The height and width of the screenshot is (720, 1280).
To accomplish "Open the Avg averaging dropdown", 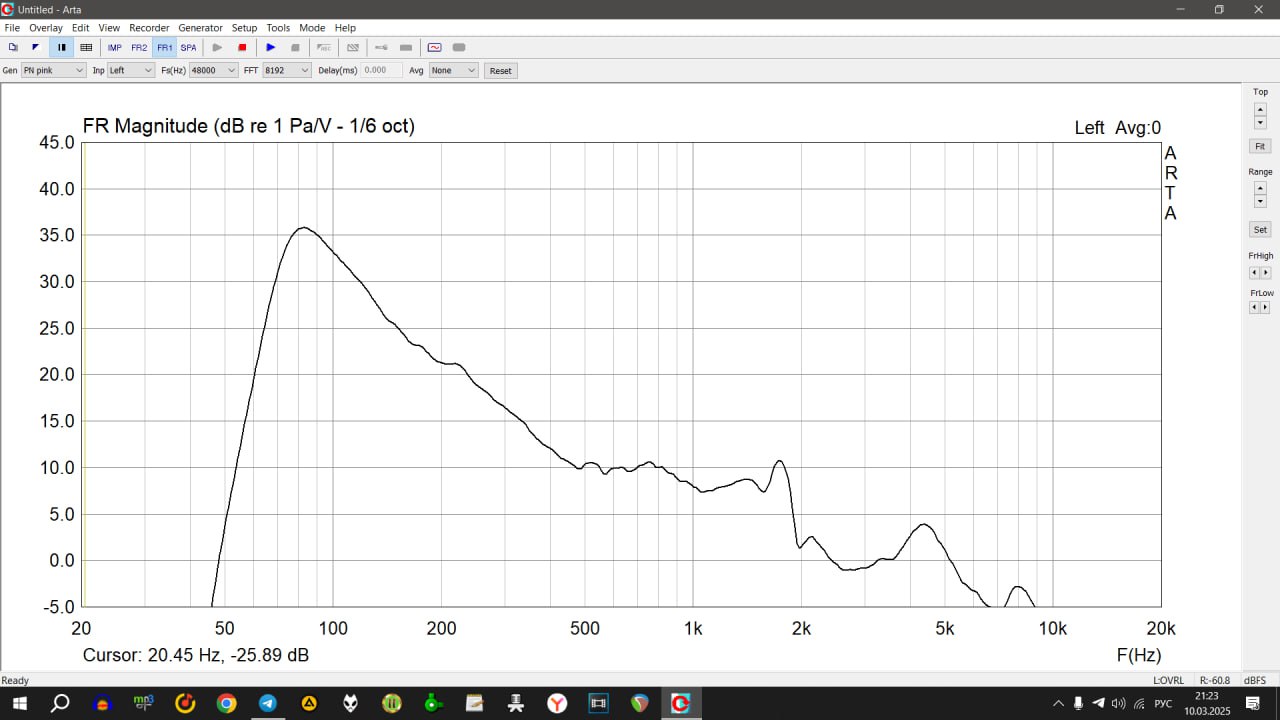I will (454, 71).
